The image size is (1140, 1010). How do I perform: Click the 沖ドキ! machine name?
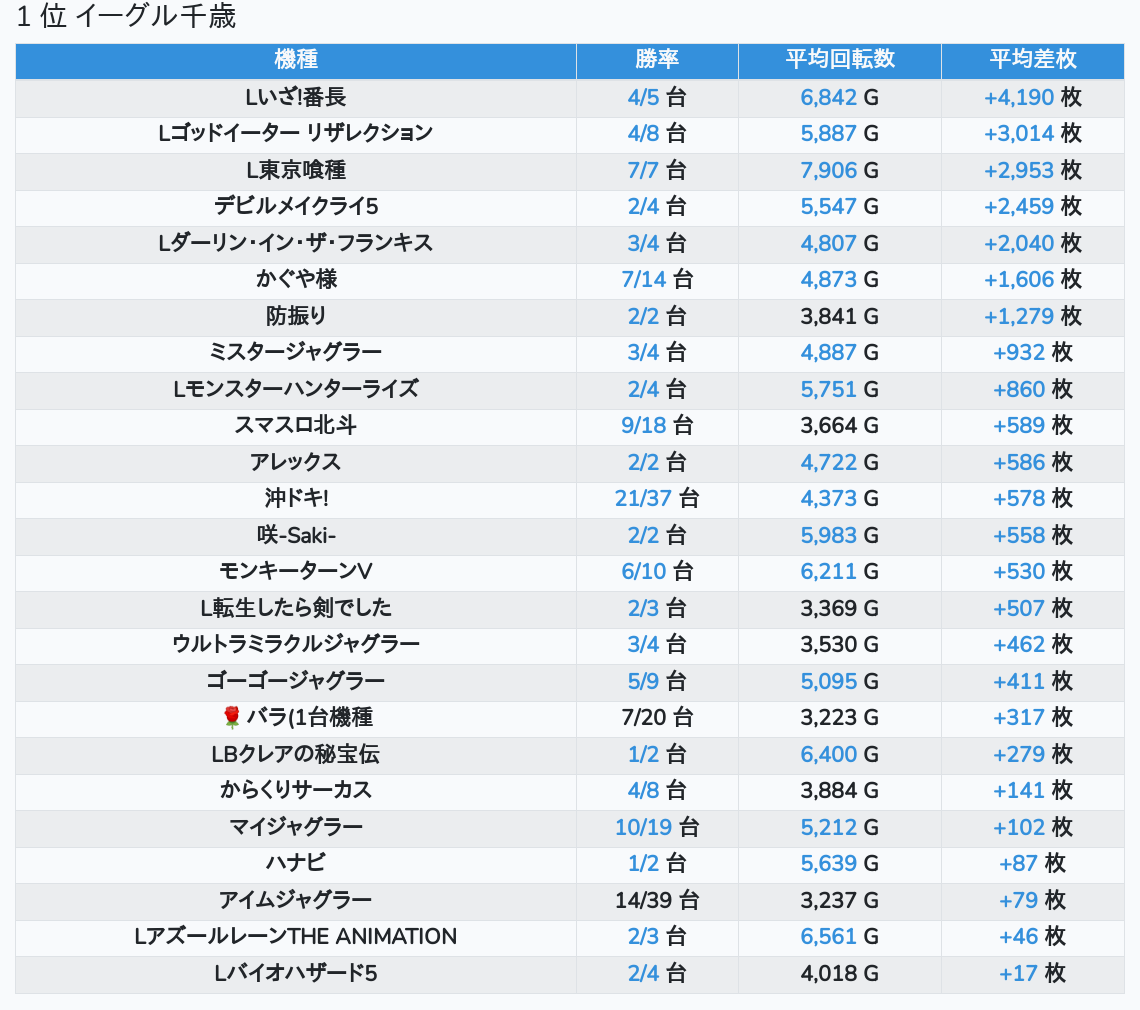pos(296,499)
